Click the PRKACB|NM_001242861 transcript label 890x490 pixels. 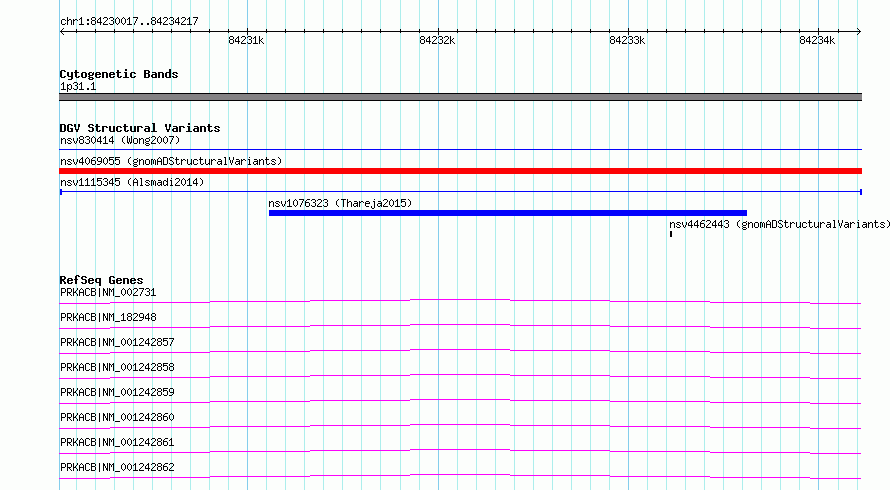coord(117,442)
